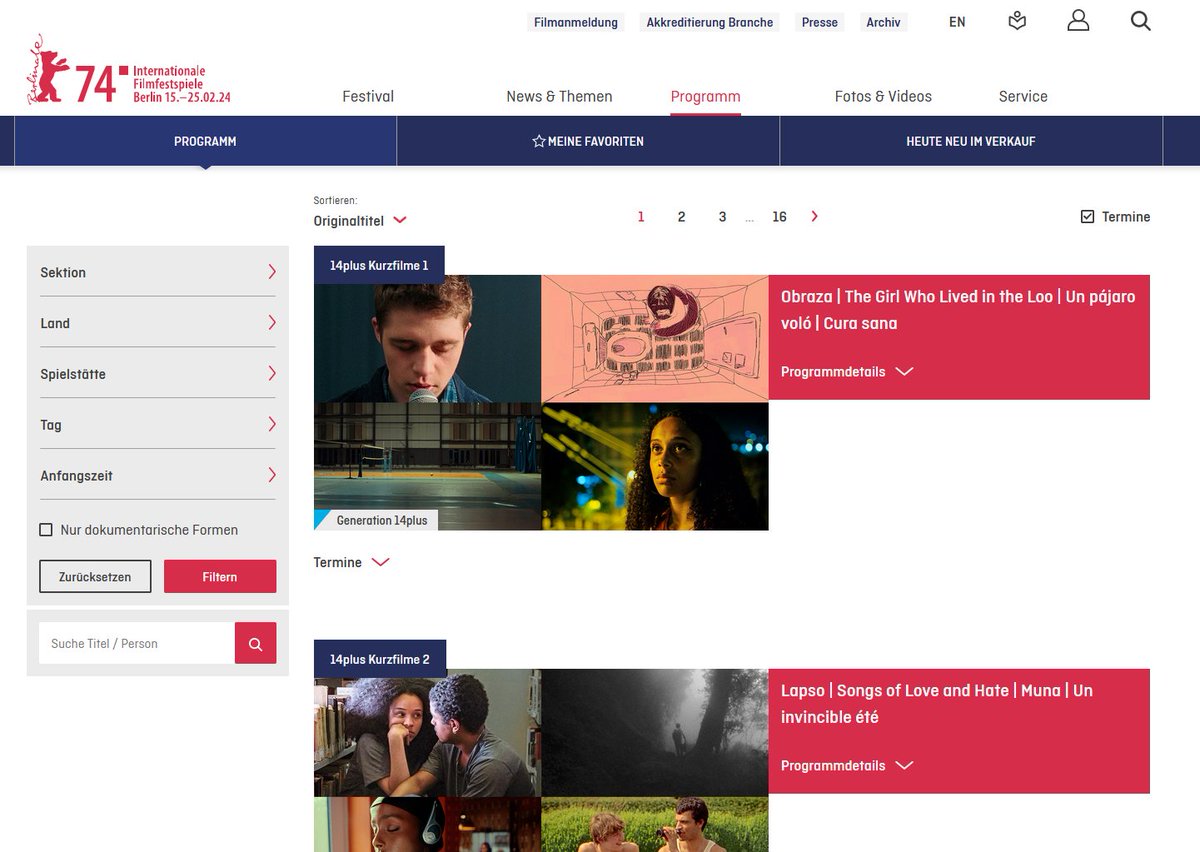Click the Suche Titel / Person field
1200x852 pixels.
point(137,643)
